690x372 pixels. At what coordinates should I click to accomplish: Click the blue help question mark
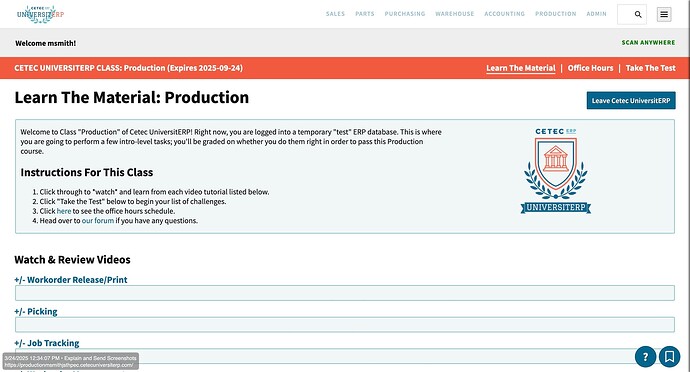646,356
